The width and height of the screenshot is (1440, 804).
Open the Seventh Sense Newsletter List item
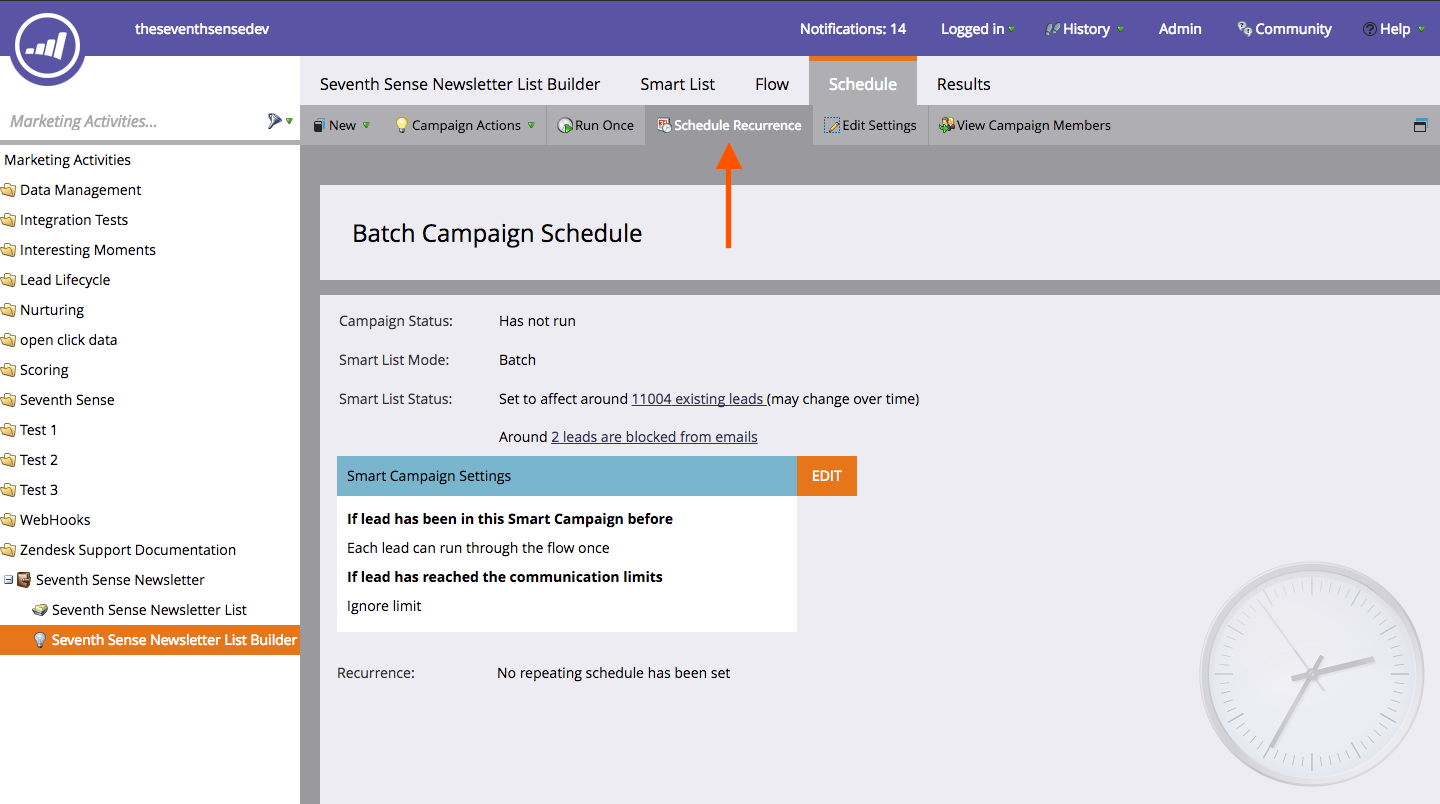(149, 610)
